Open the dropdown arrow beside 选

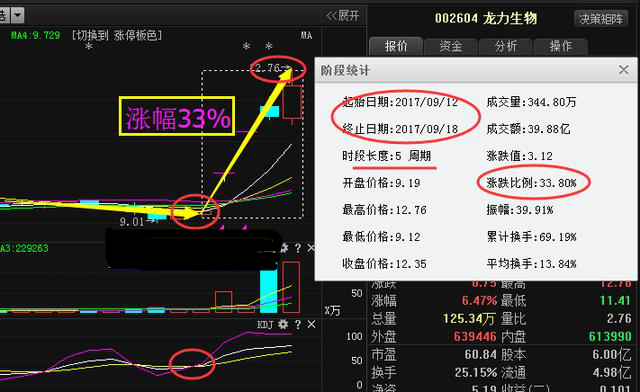18,16
